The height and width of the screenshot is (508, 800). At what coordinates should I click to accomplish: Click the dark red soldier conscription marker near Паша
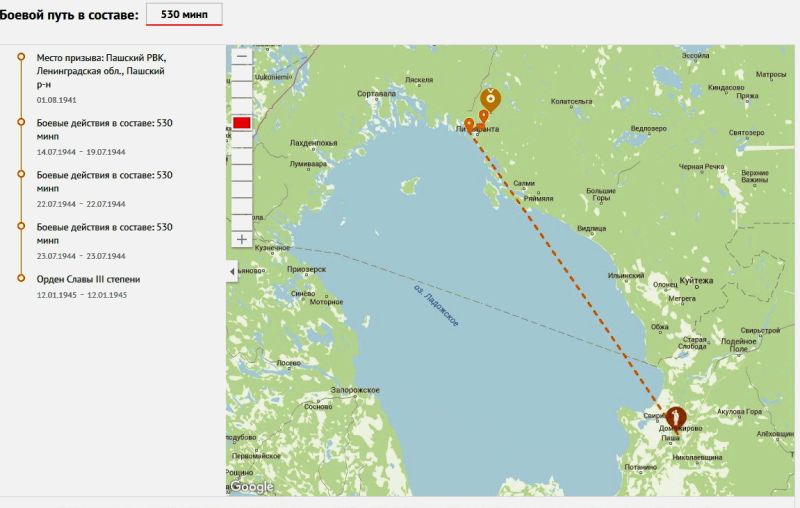pos(676,419)
